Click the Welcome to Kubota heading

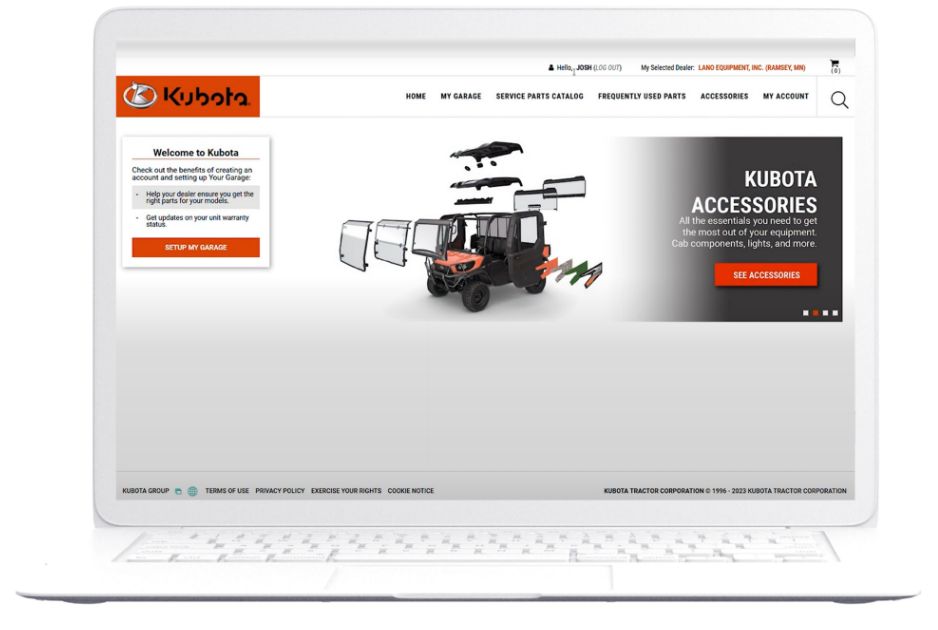(x=196, y=153)
